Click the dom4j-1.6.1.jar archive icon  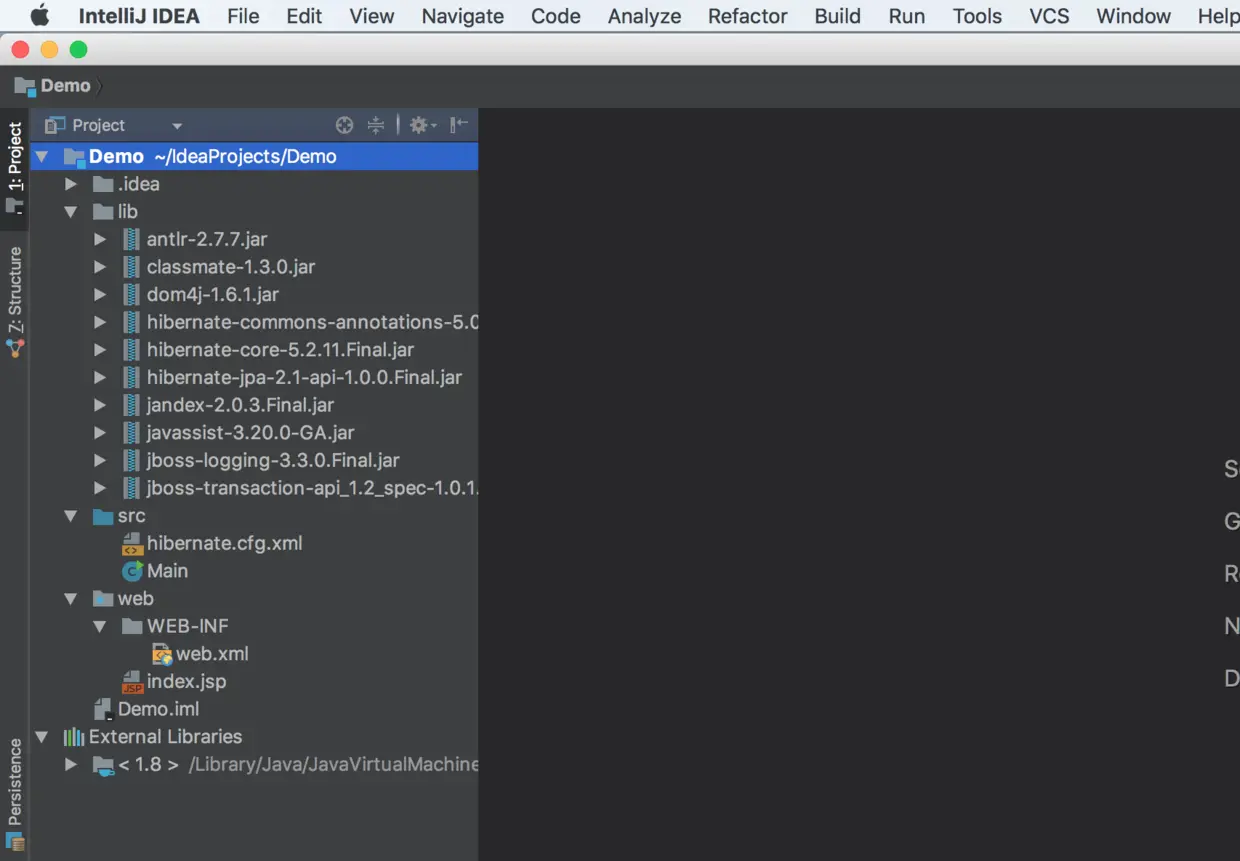[131, 295]
